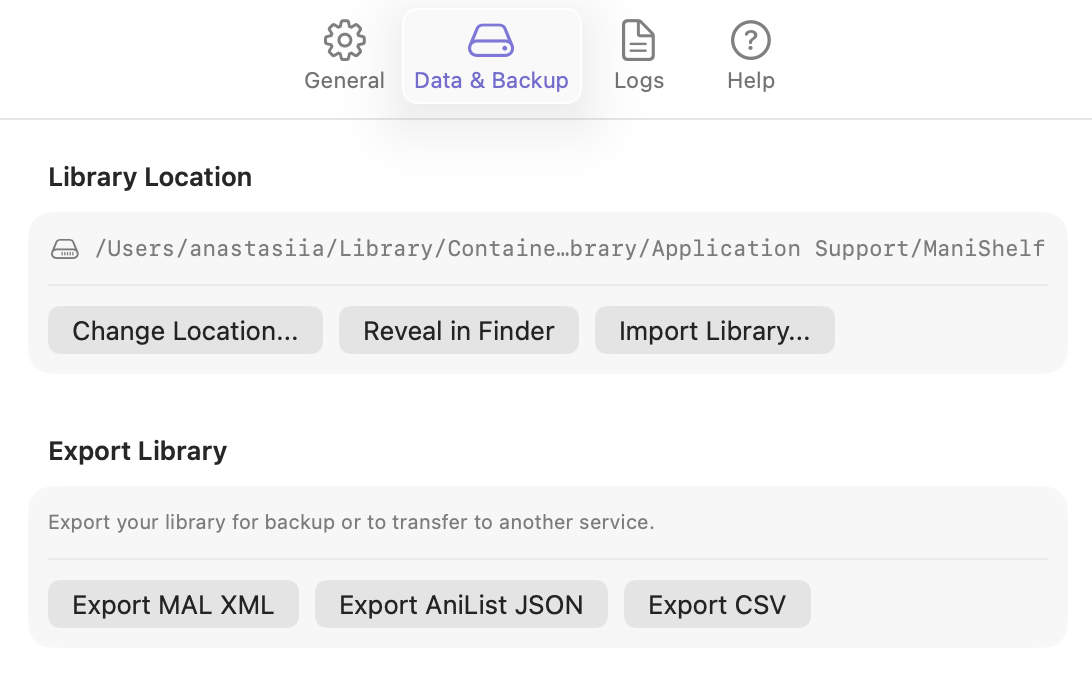This screenshot has width=1092, height=688.
Task: Export library as MAL XML
Action: pos(173,604)
